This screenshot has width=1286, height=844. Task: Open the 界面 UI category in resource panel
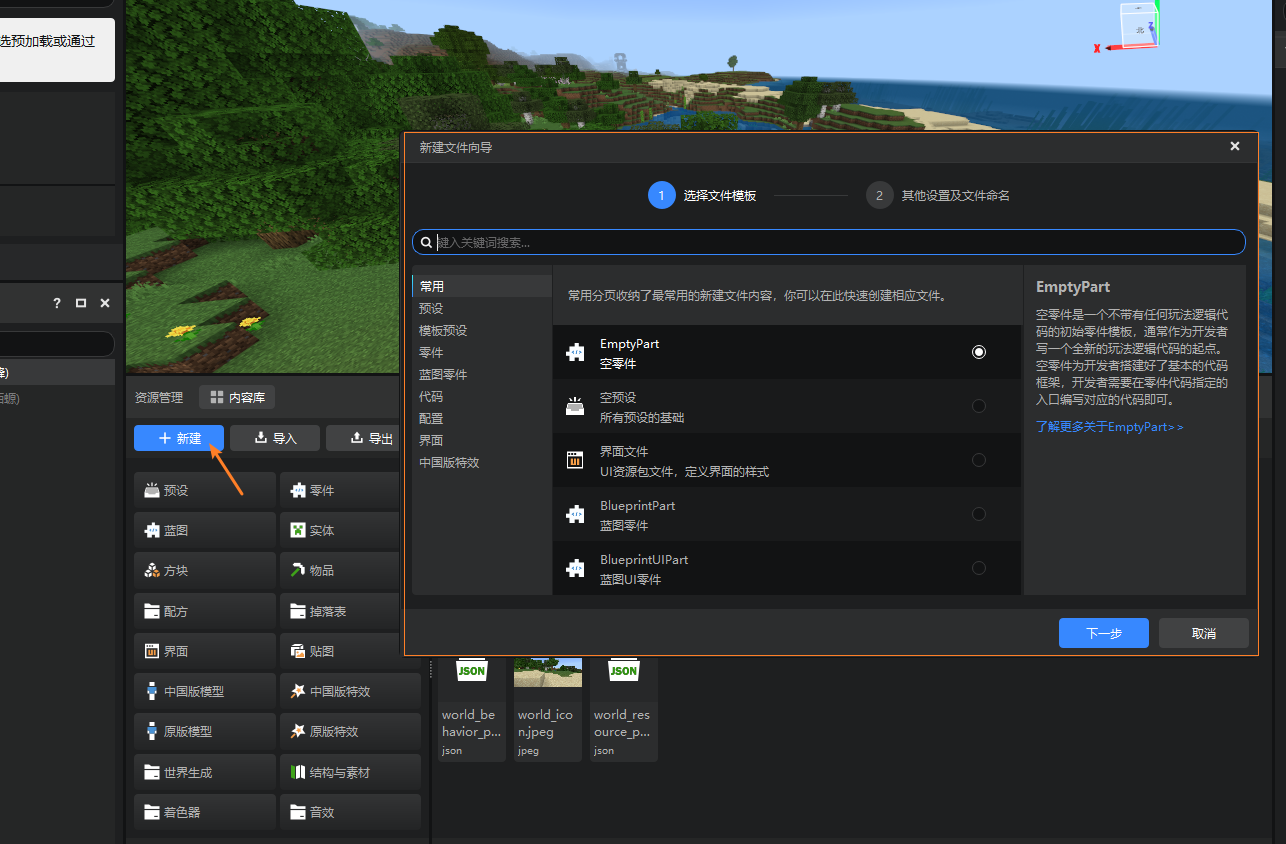point(205,651)
